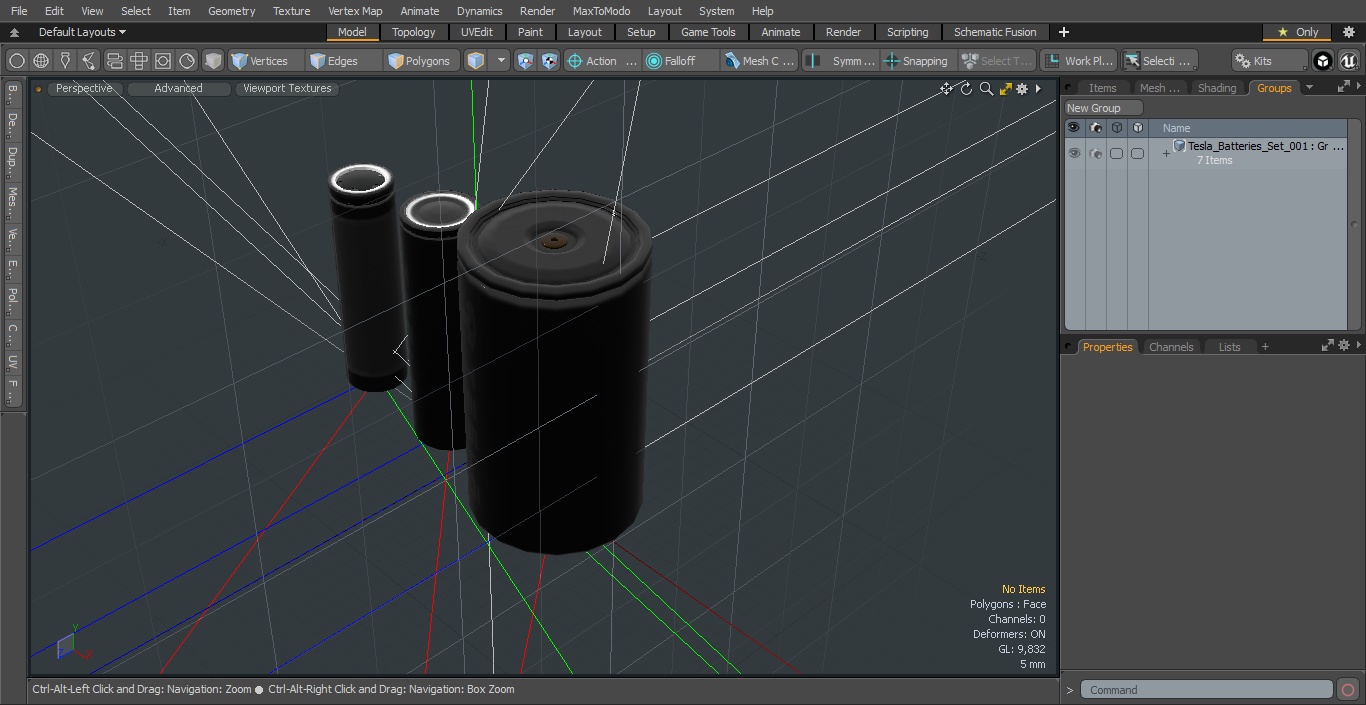Click the Command input field
1366x705 pixels.
[x=1207, y=690]
